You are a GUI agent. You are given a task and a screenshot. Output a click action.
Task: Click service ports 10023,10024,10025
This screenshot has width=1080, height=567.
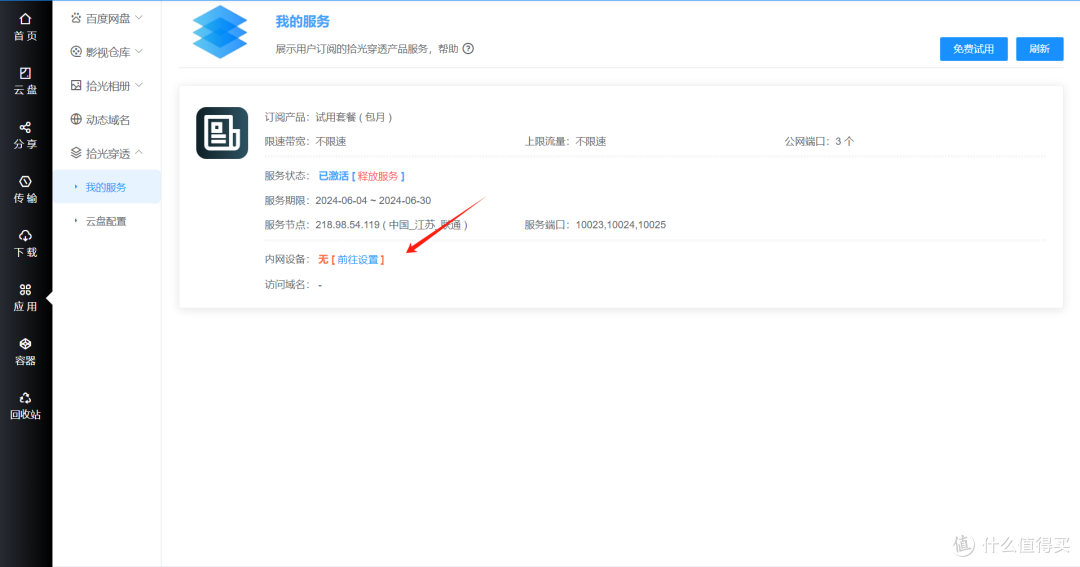click(621, 225)
